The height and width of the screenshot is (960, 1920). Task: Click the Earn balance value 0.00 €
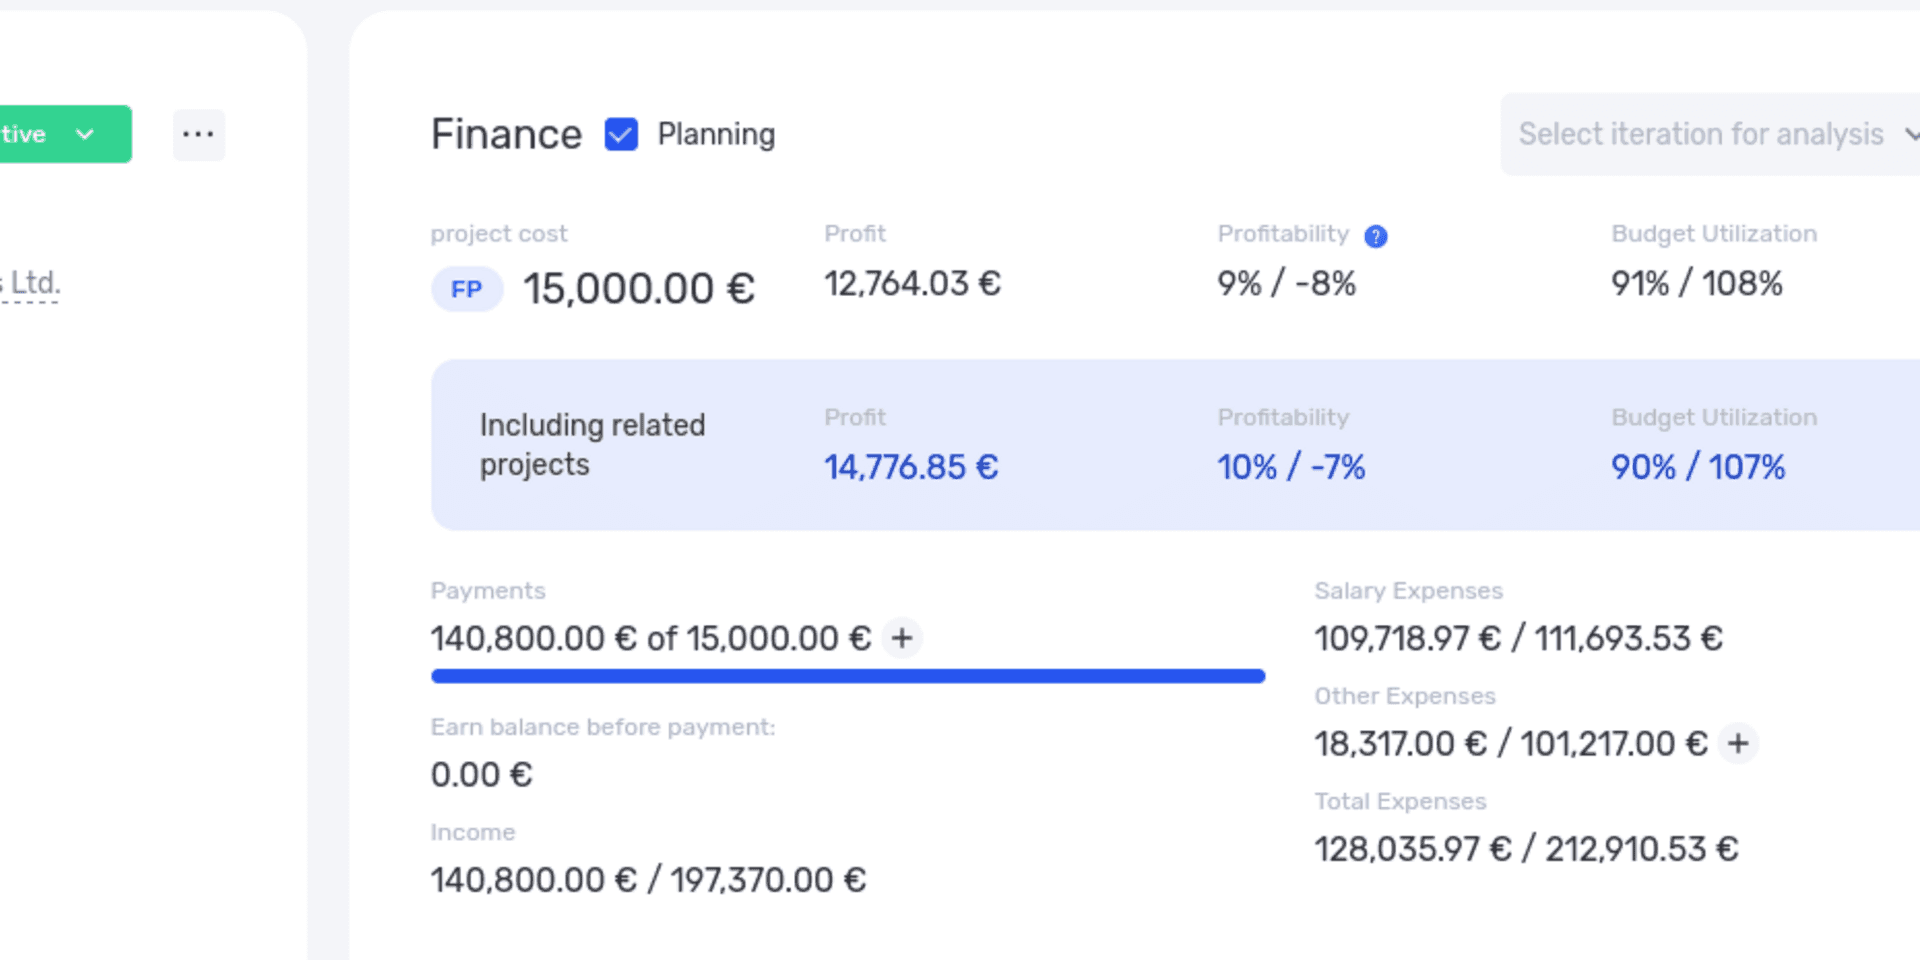[x=481, y=775]
